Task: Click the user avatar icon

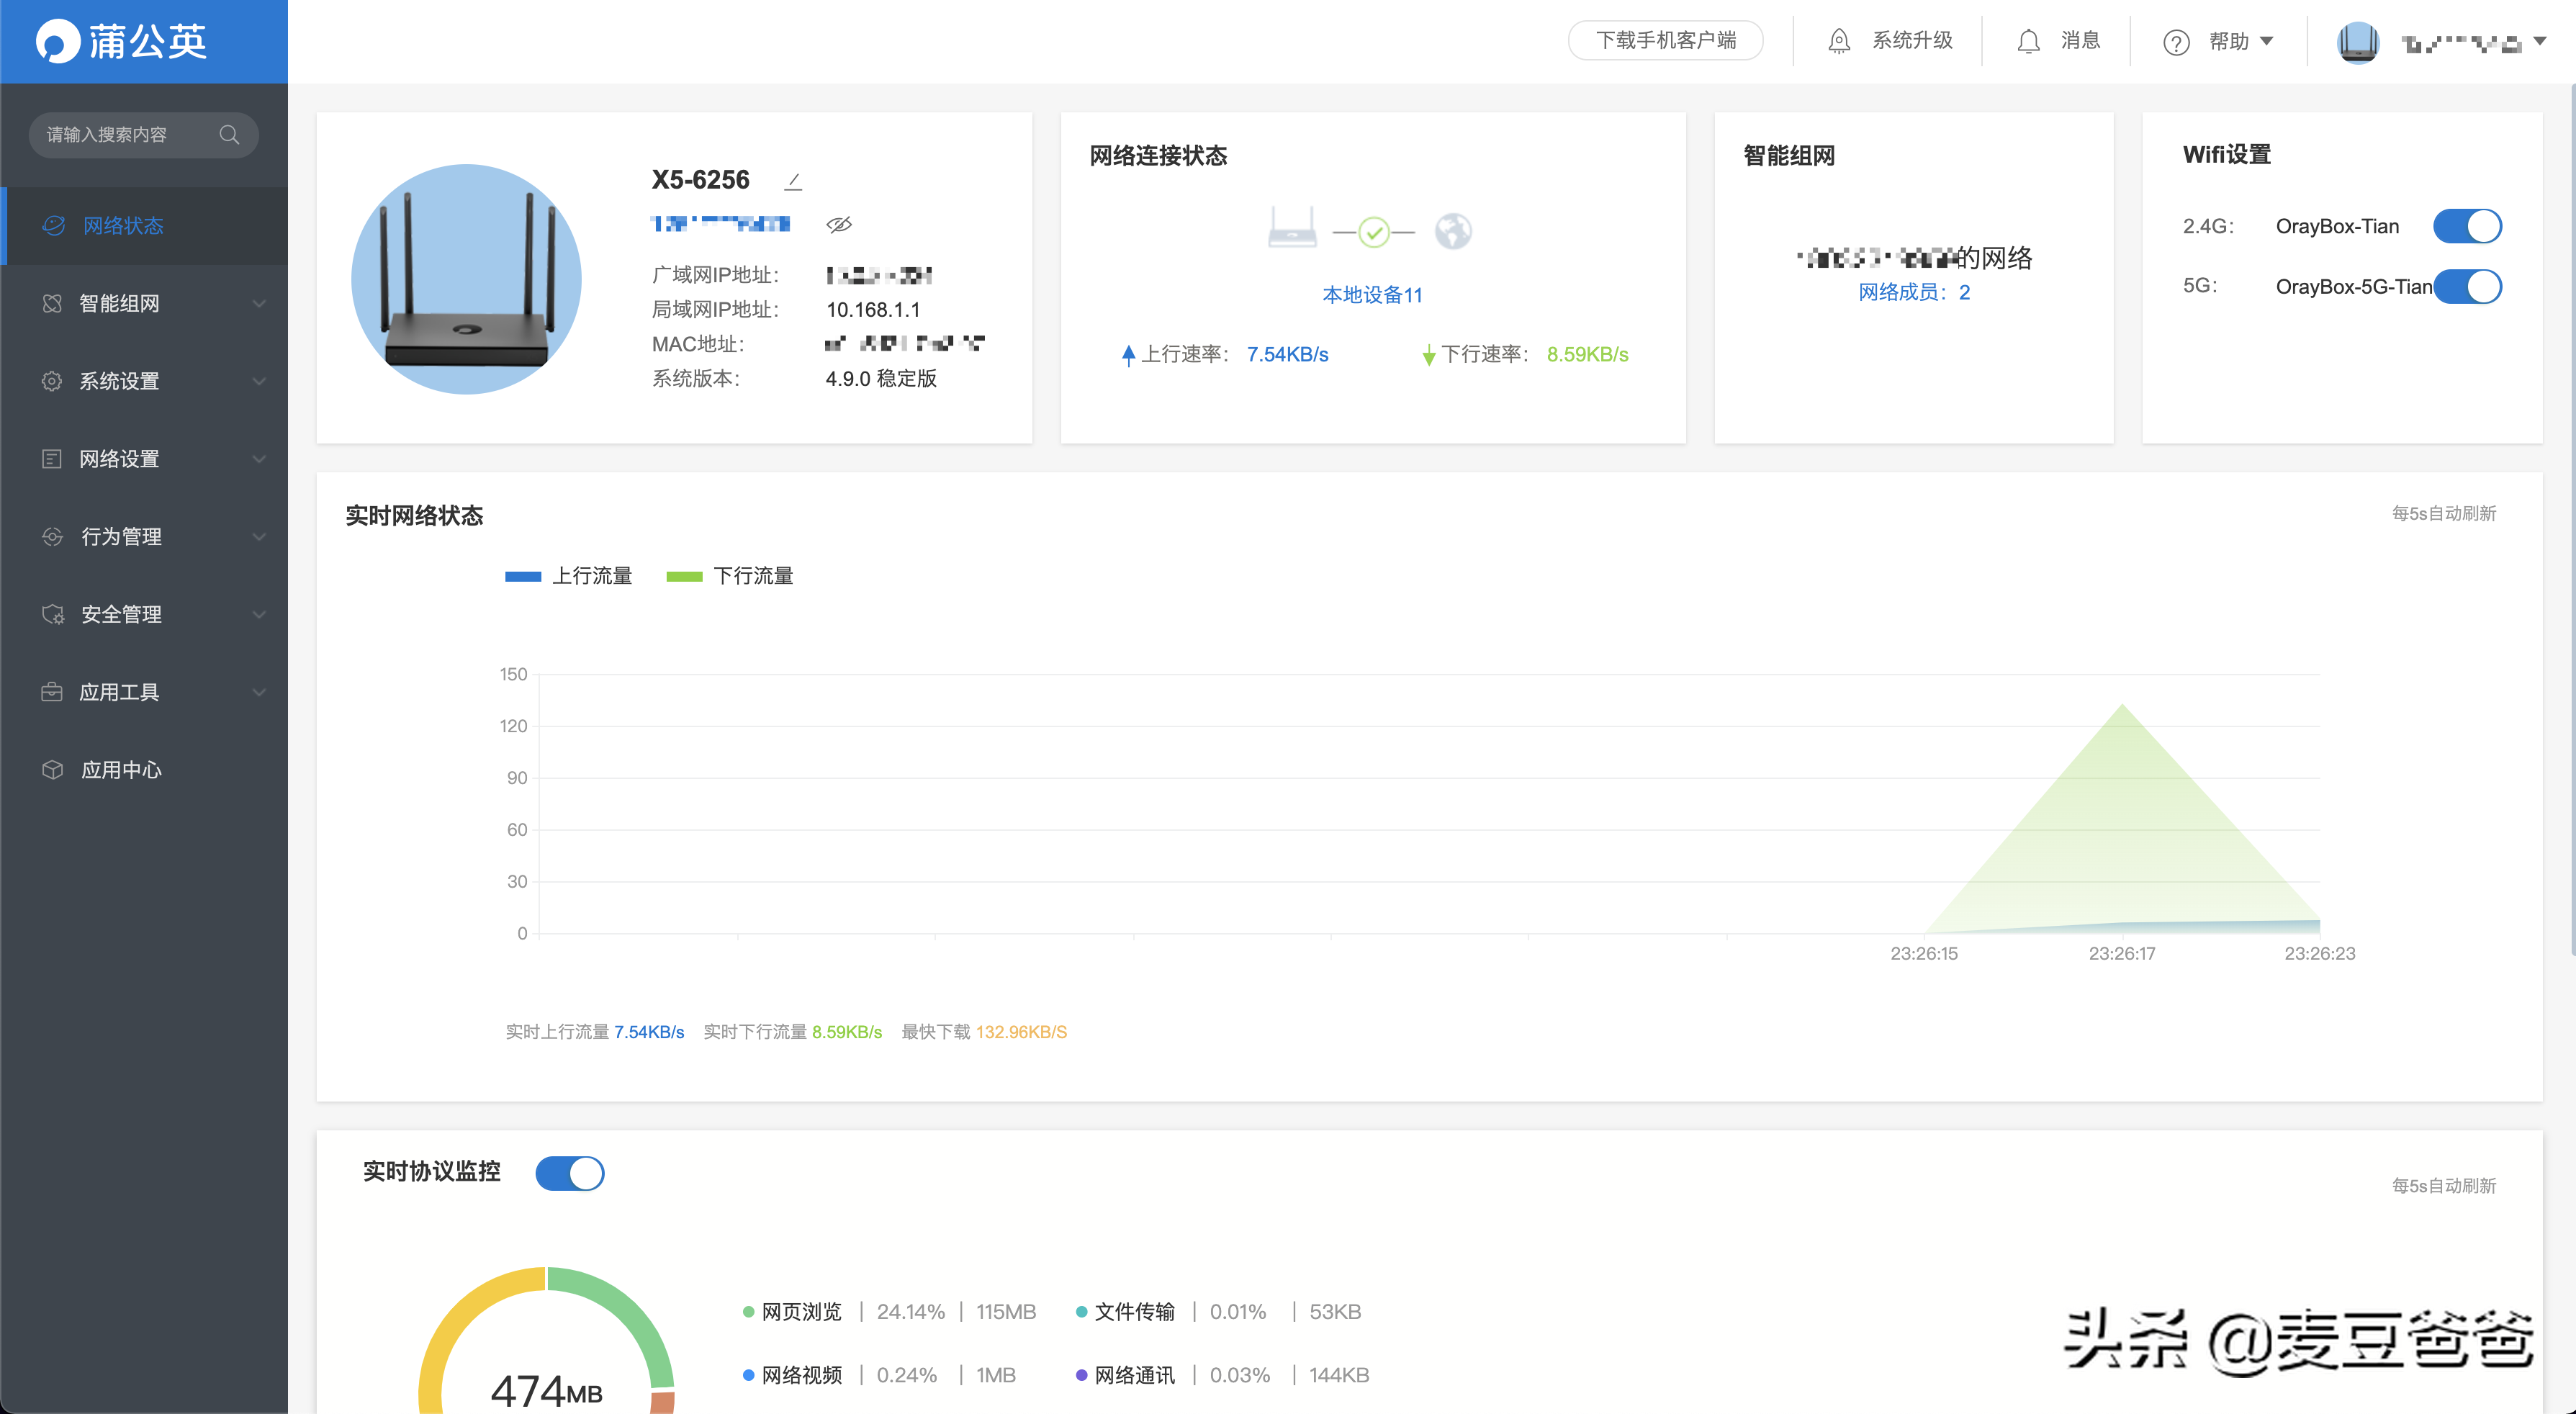Action: (2357, 42)
